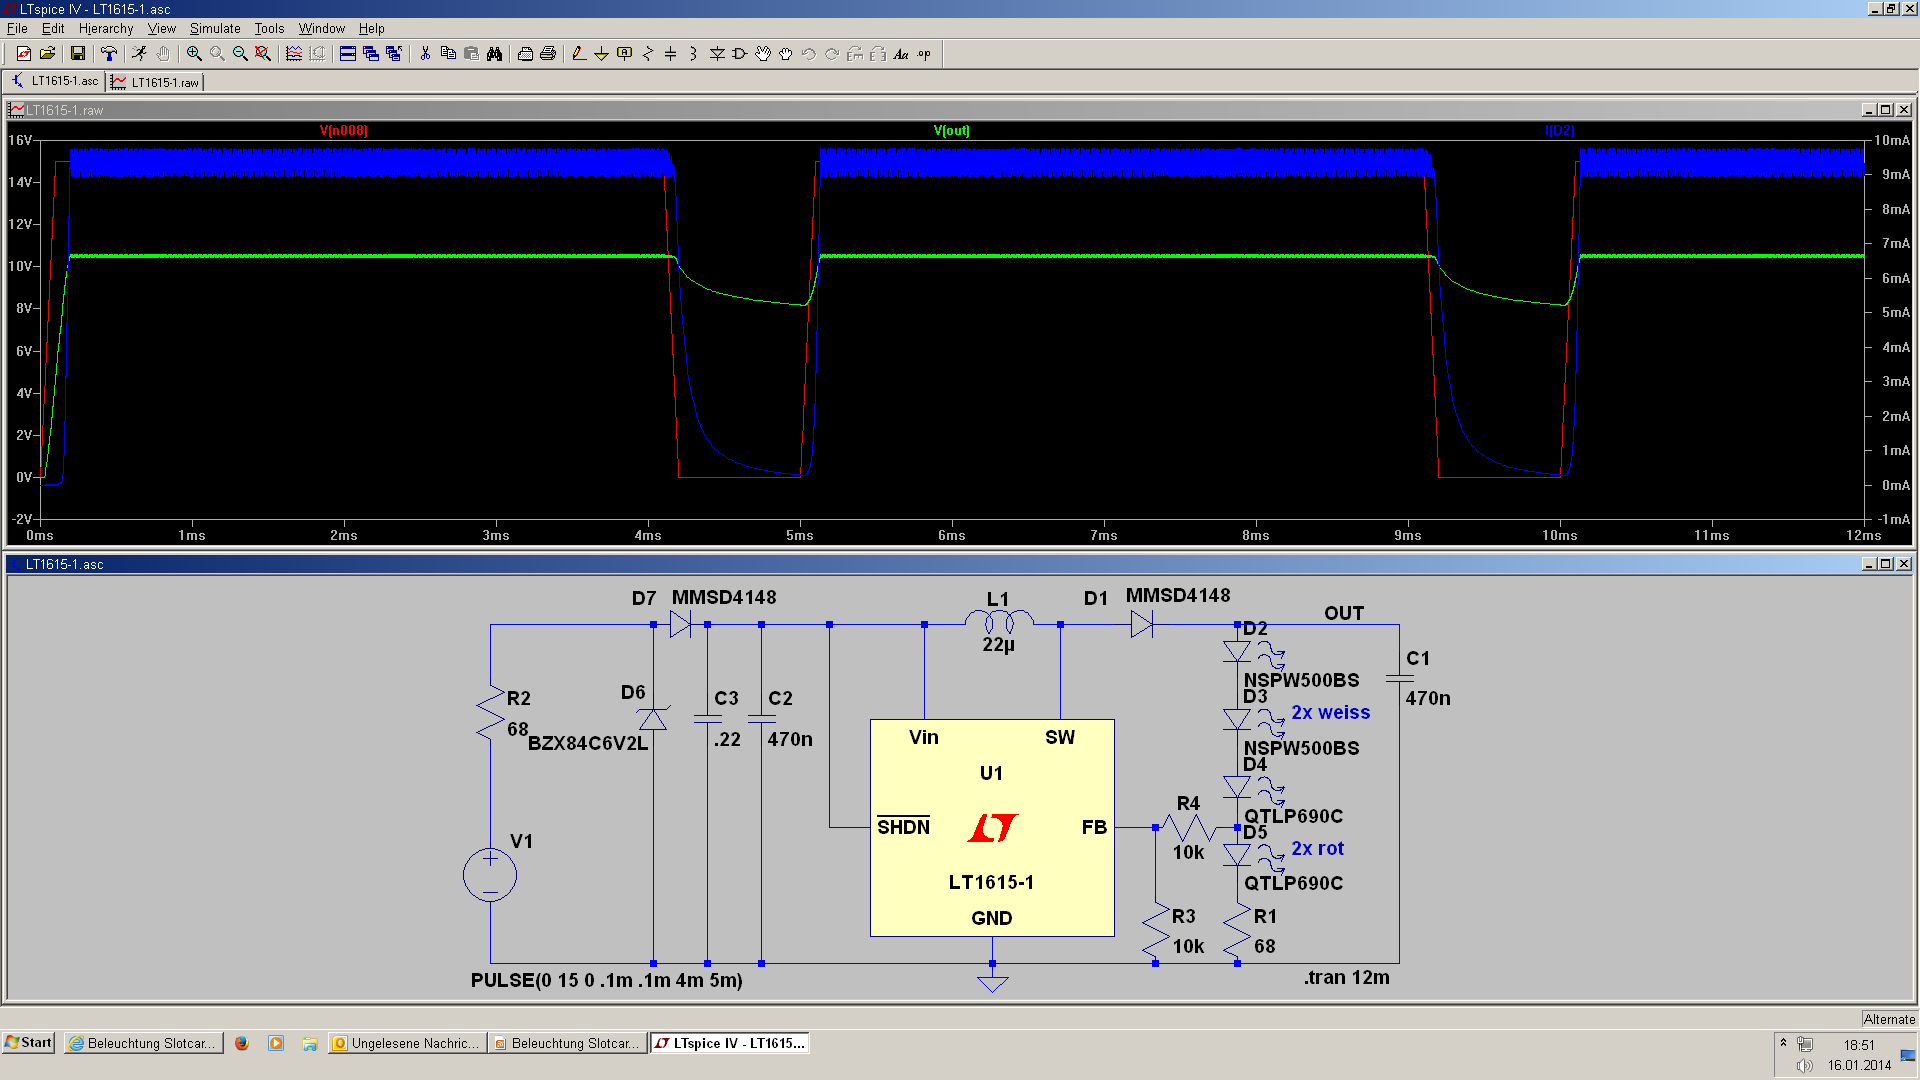The width and height of the screenshot is (1920, 1080).
Task: Click the LT1615-1 U1 chip symbol
Action: point(992,828)
